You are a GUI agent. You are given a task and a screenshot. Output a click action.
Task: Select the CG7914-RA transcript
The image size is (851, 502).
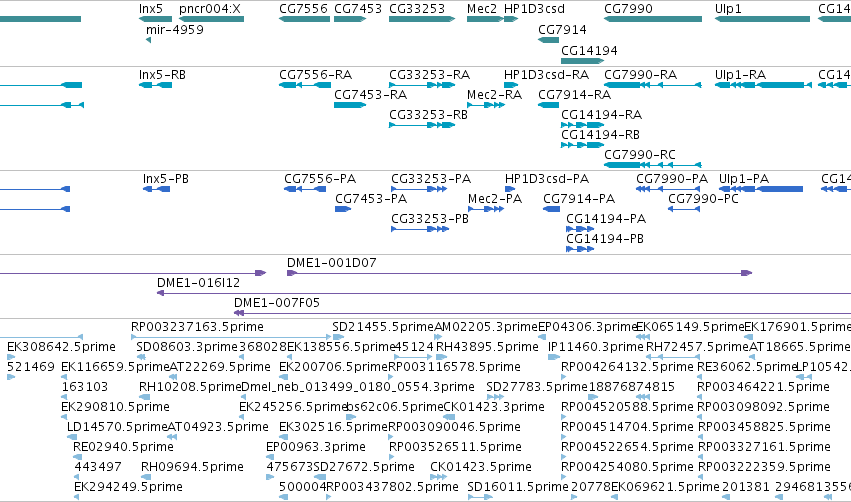coord(549,105)
